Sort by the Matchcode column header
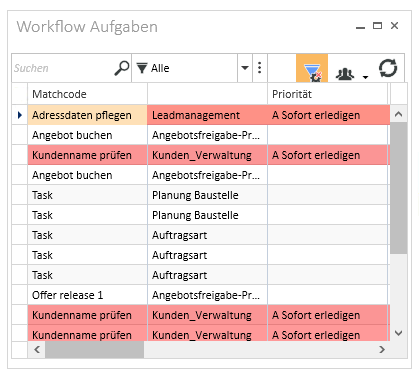 pos(88,94)
